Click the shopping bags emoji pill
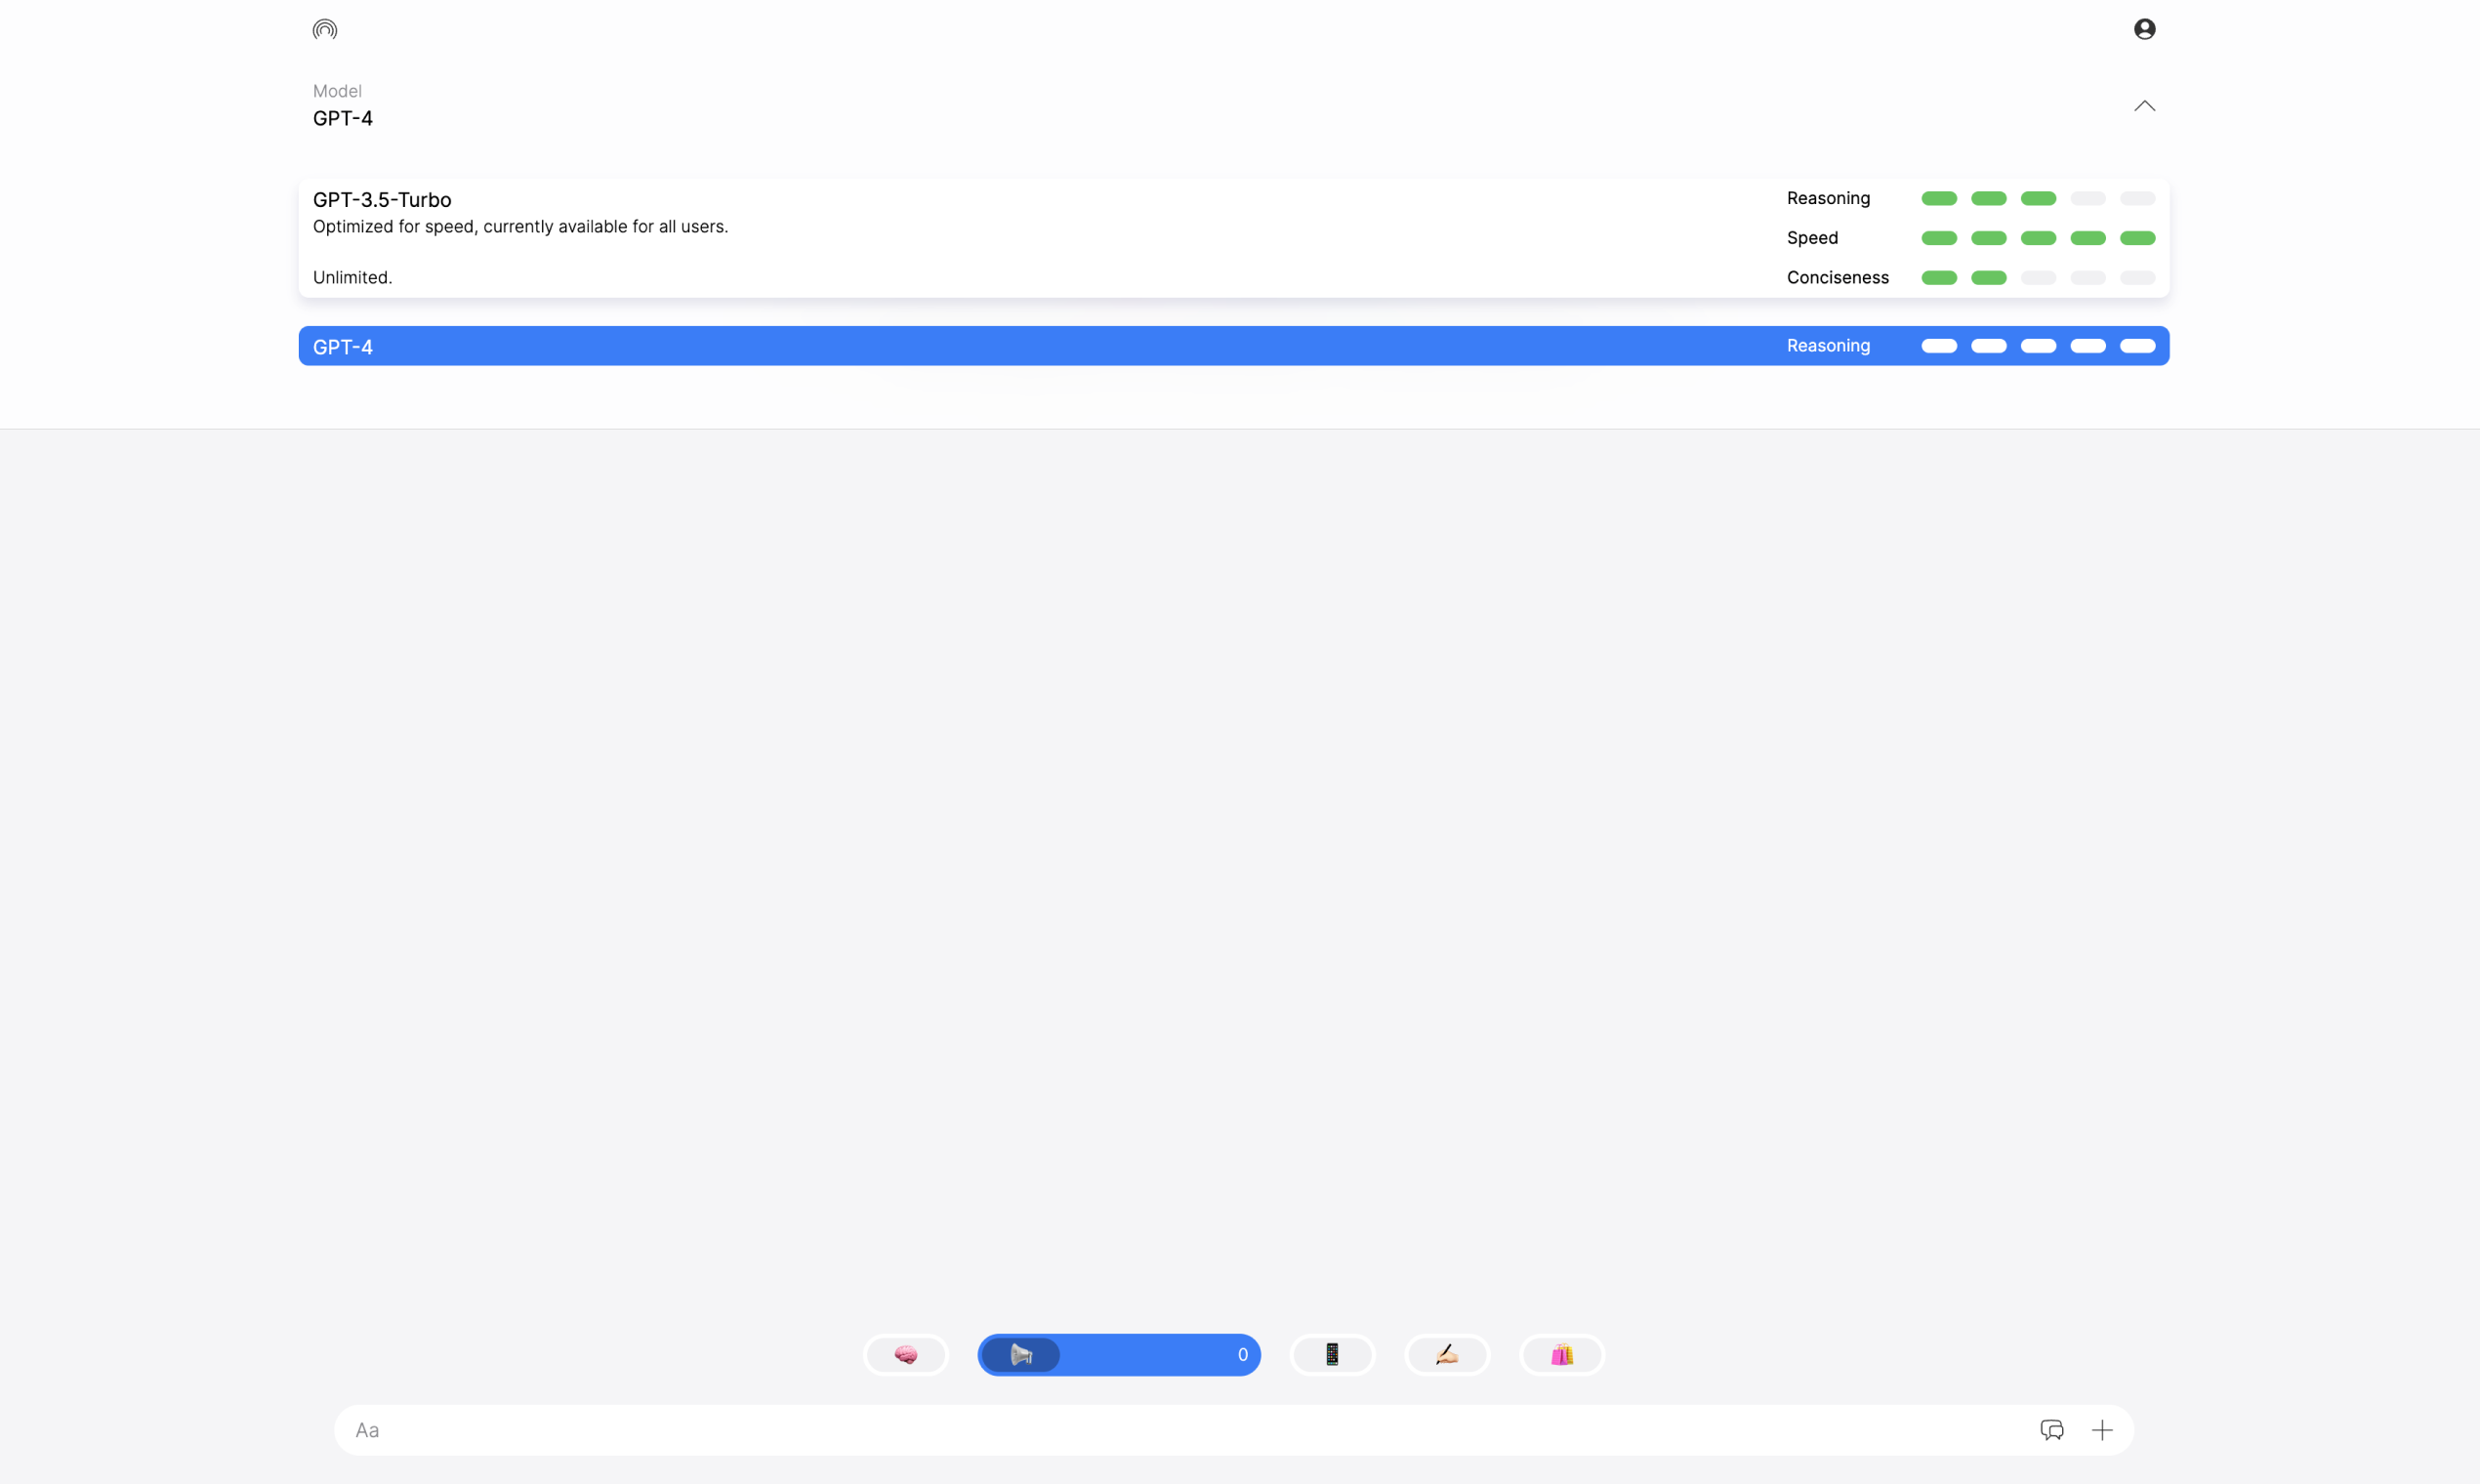The height and width of the screenshot is (1484, 2480). [x=1562, y=1355]
